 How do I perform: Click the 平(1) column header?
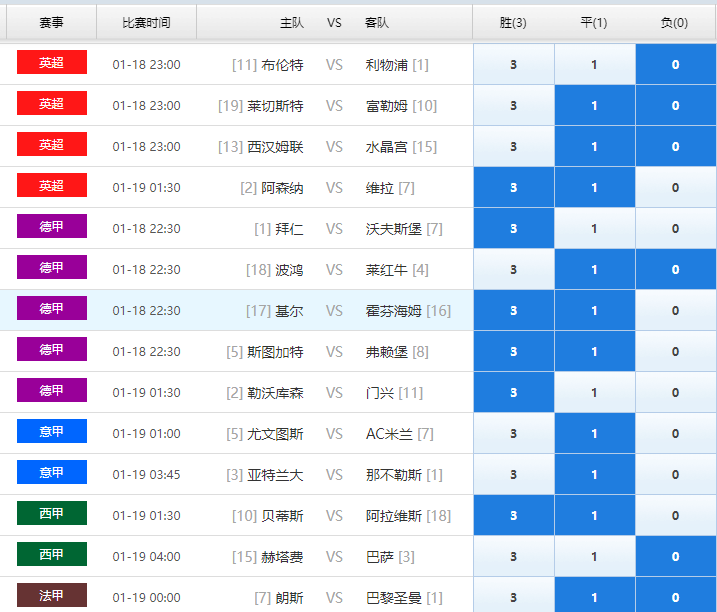(594, 22)
